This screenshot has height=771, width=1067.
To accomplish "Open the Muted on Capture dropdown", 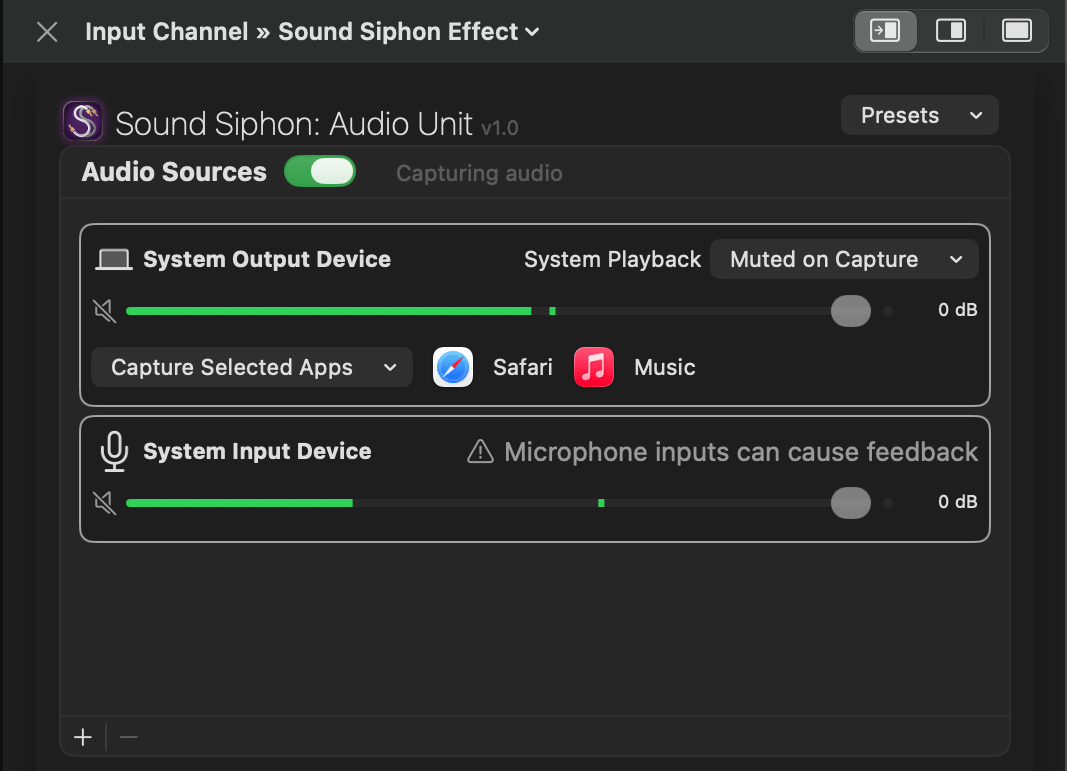I will click(x=844, y=260).
